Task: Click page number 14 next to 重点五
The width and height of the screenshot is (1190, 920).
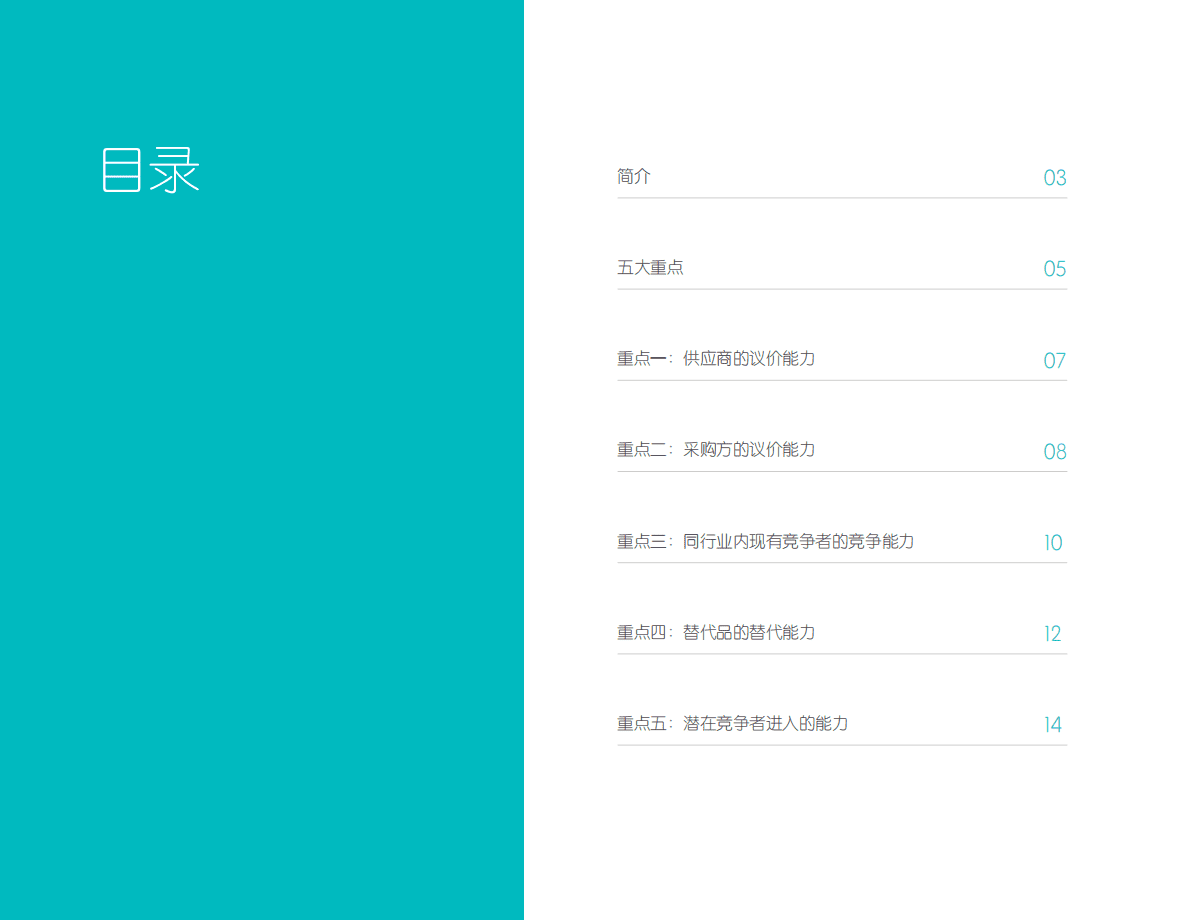Action: point(1053,725)
